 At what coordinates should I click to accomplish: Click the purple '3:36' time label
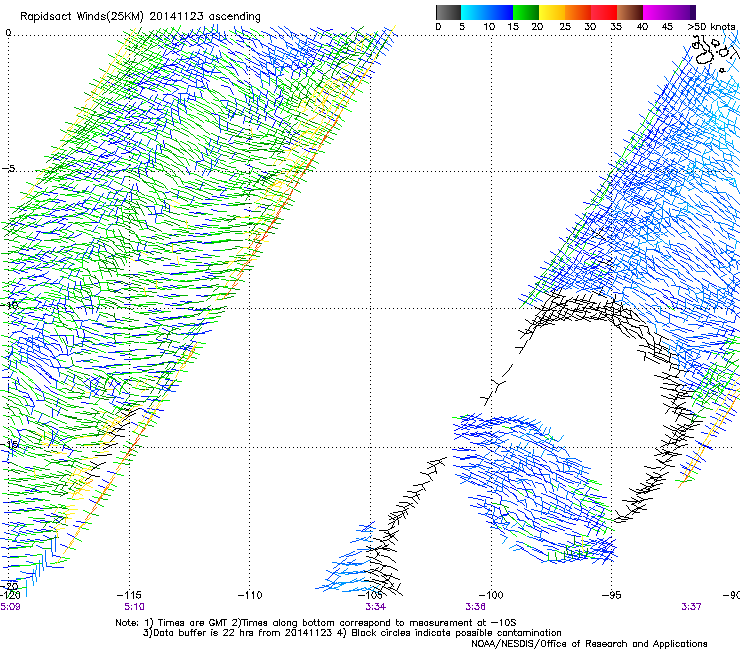[x=475, y=607]
